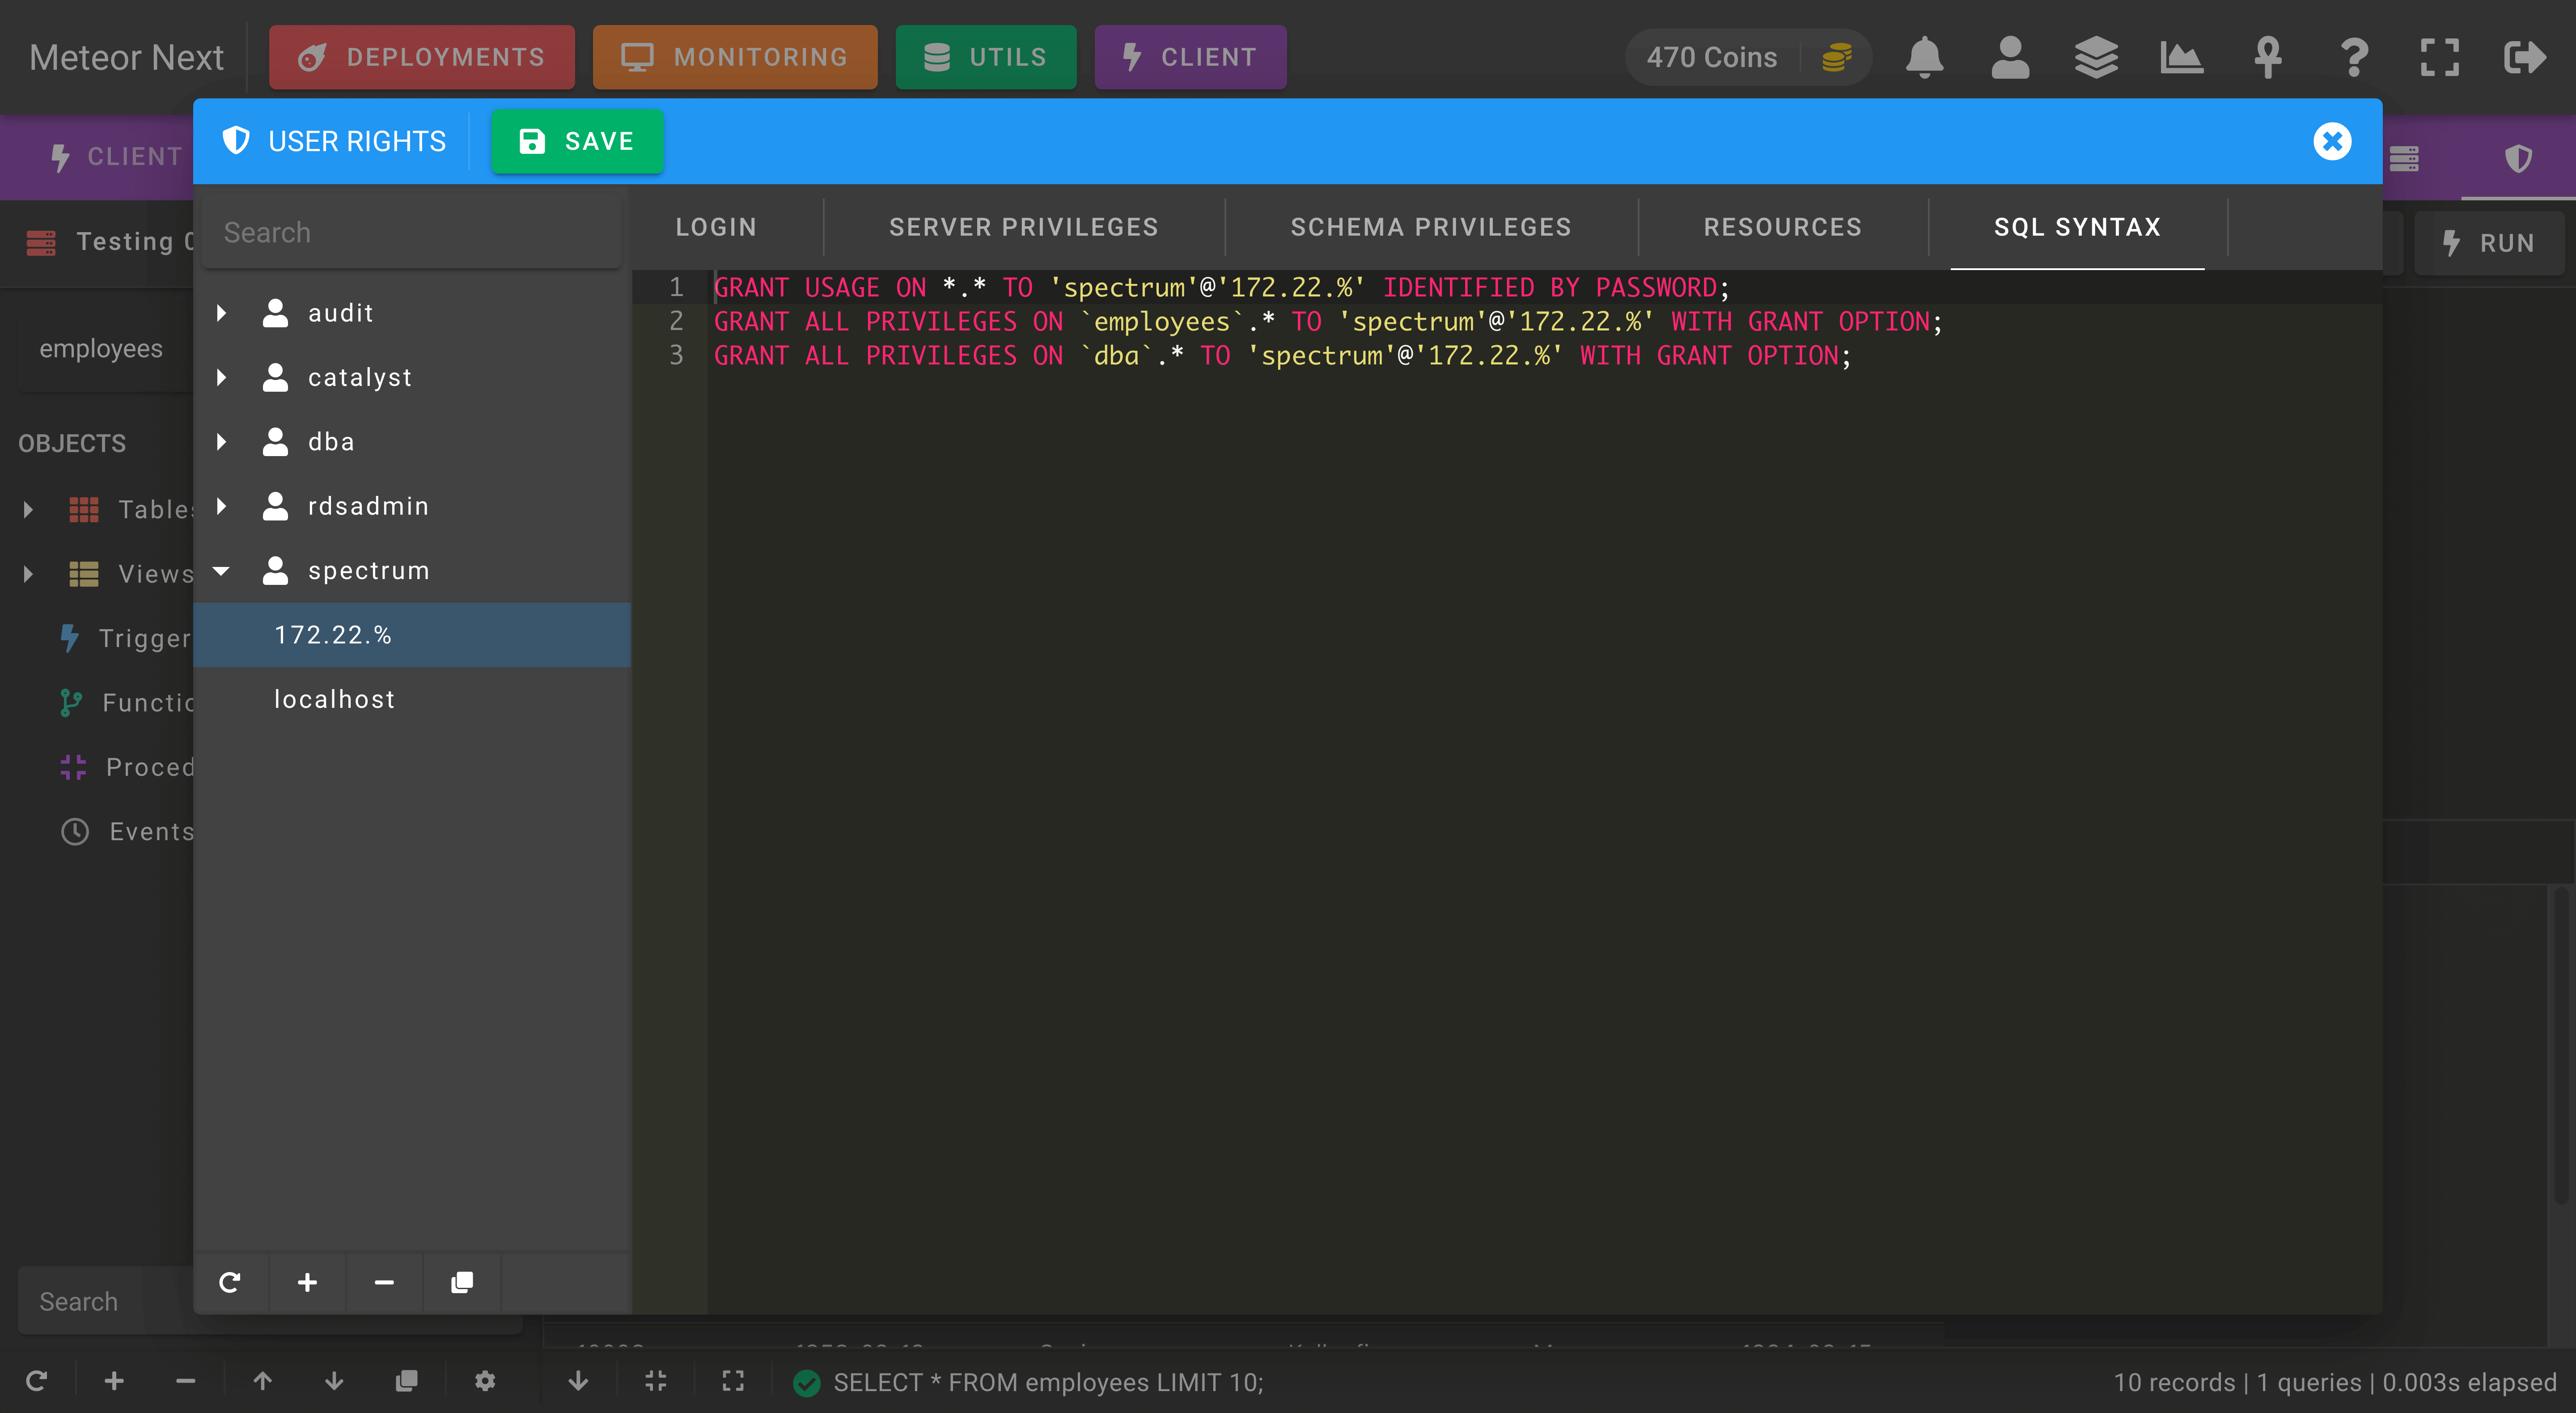Remove user with the minus icon
The width and height of the screenshot is (2576, 1413).
click(384, 1282)
